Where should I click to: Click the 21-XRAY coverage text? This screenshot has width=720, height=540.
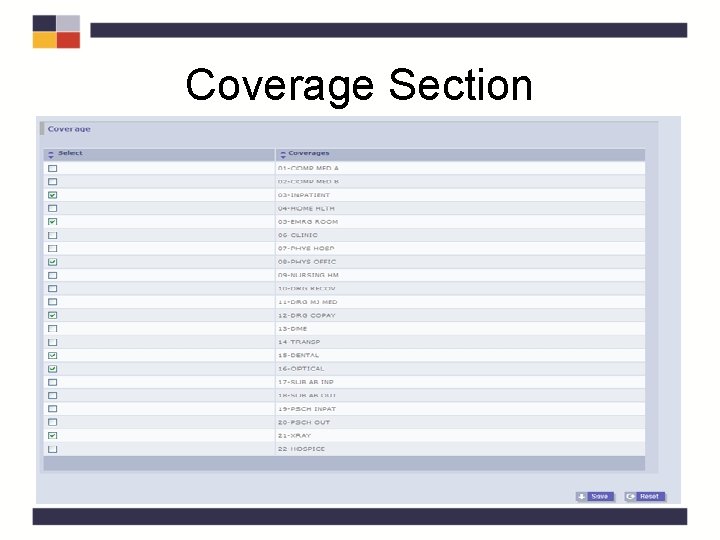click(x=294, y=435)
